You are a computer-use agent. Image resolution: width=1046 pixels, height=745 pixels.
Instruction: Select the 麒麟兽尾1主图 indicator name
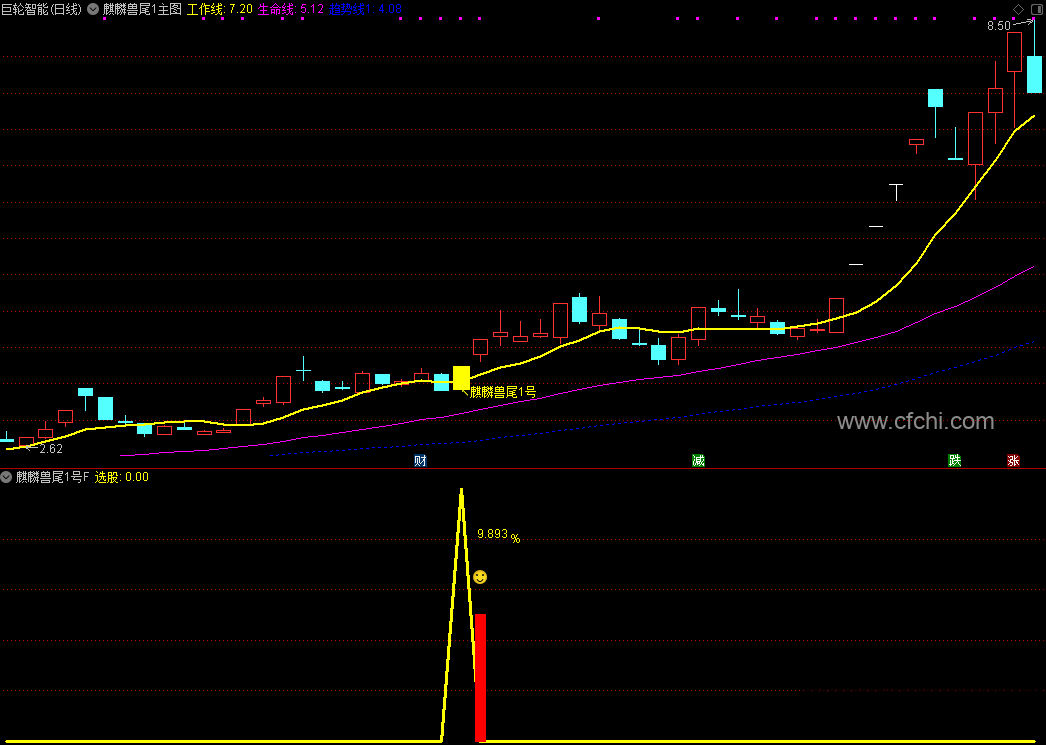point(141,9)
